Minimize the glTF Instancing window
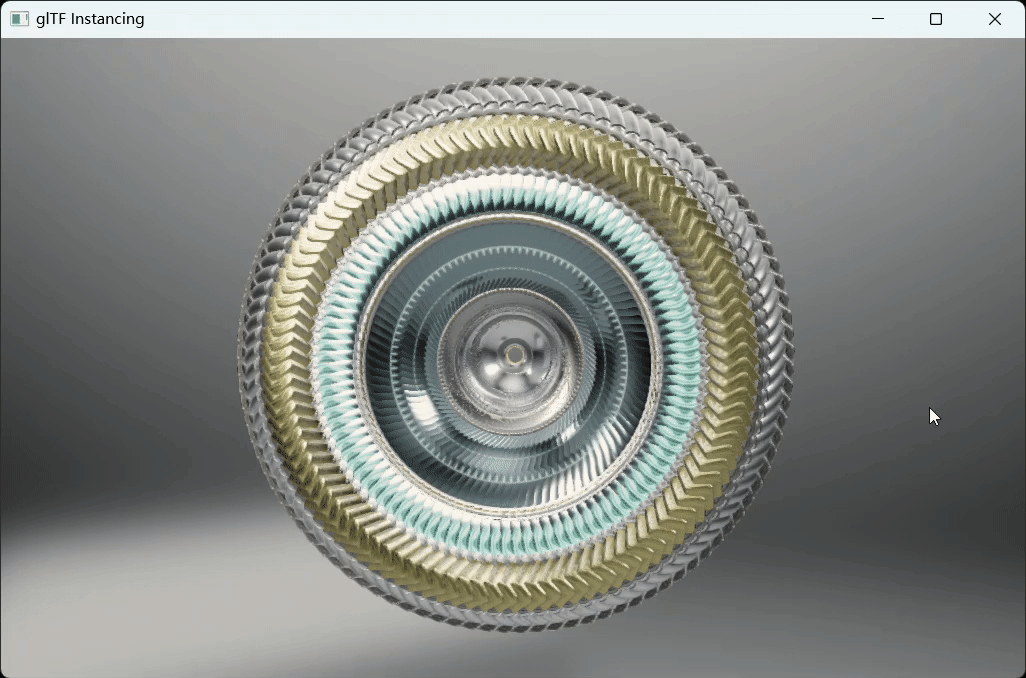This screenshot has width=1026, height=678. pyautogui.click(x=878, y=18)
